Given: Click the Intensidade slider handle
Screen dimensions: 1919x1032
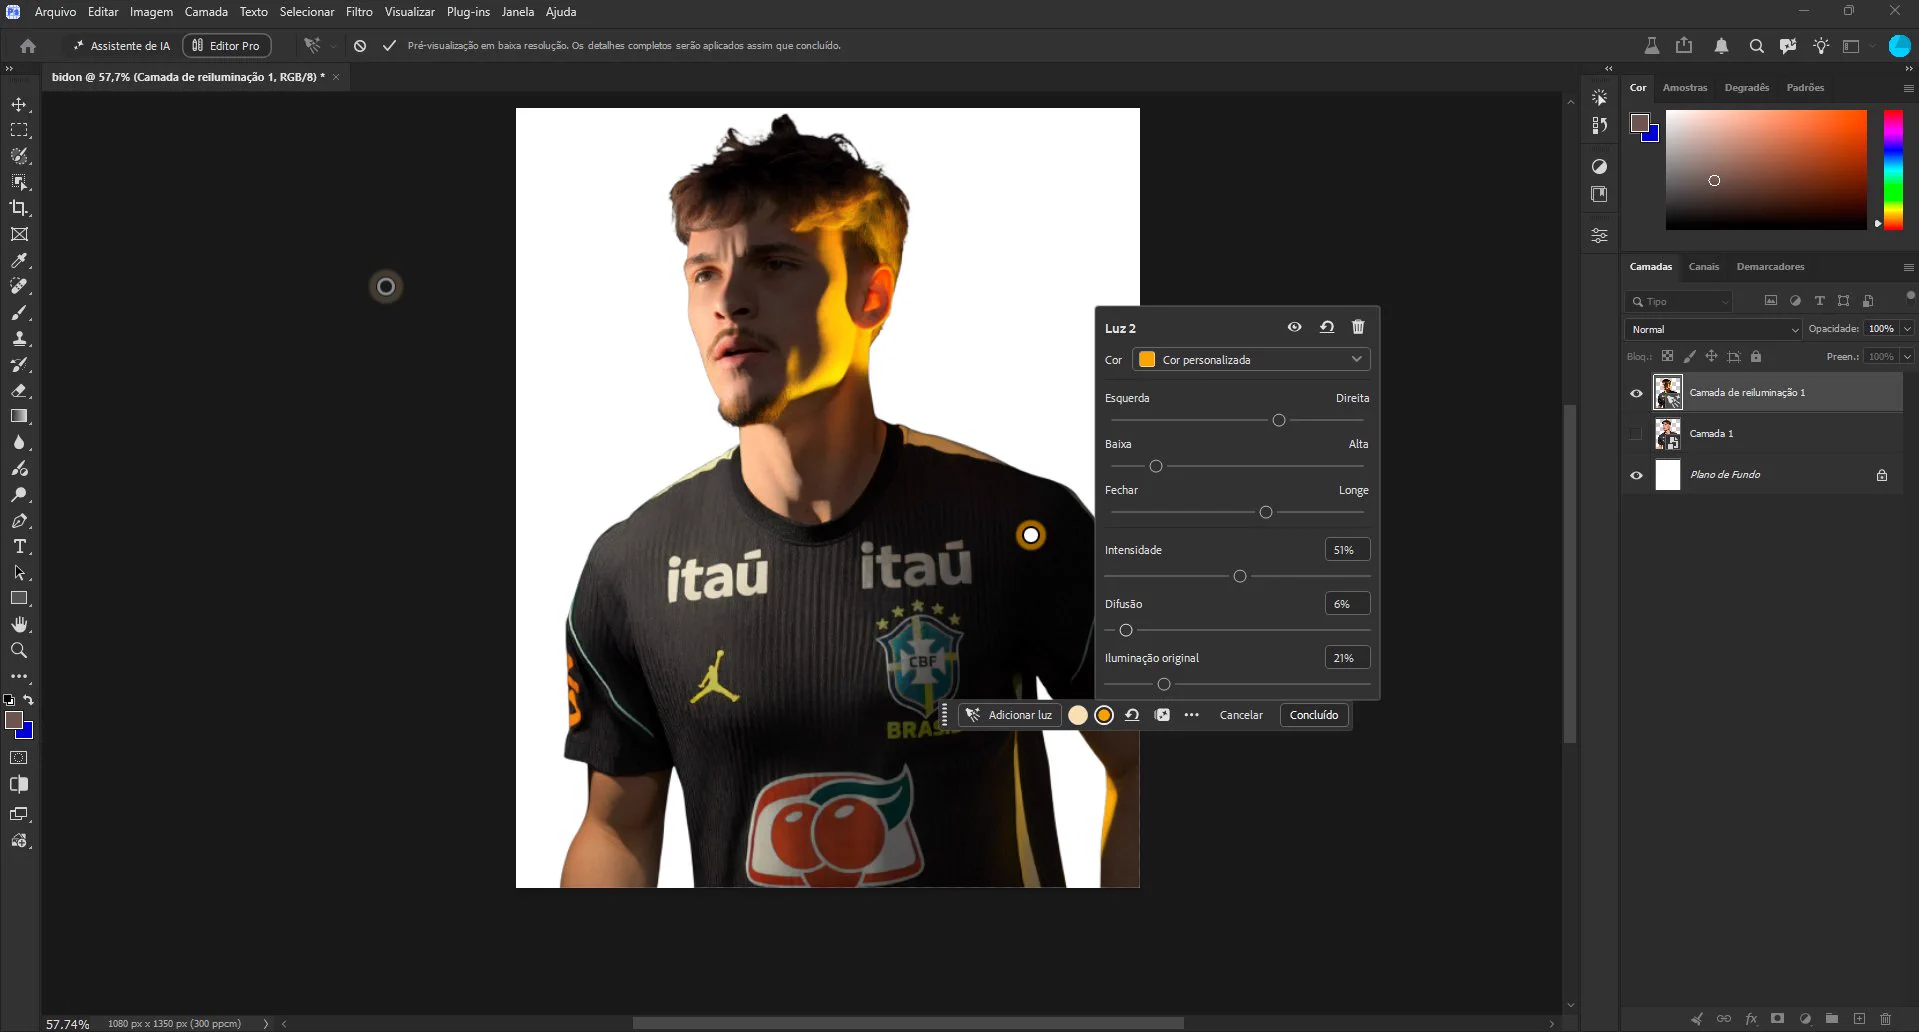Looking at the screenshot, I should (x=1240, y=576).
